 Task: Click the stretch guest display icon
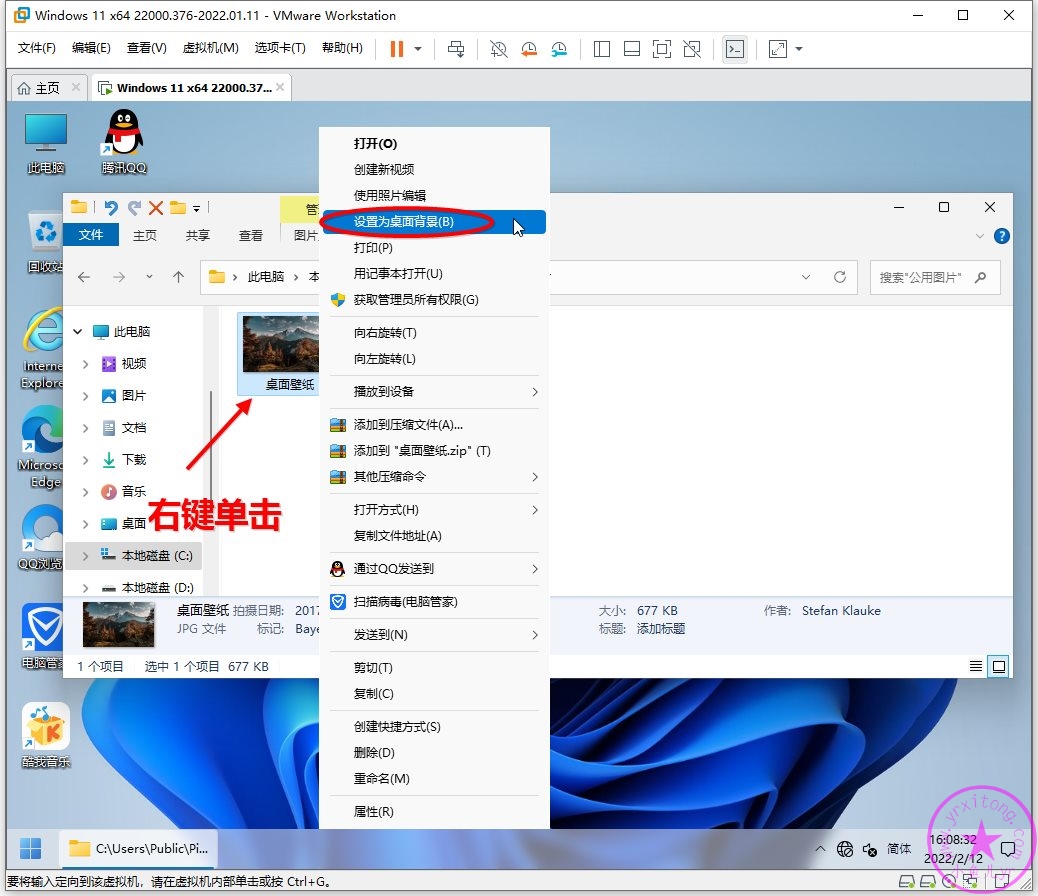(778, 49)
